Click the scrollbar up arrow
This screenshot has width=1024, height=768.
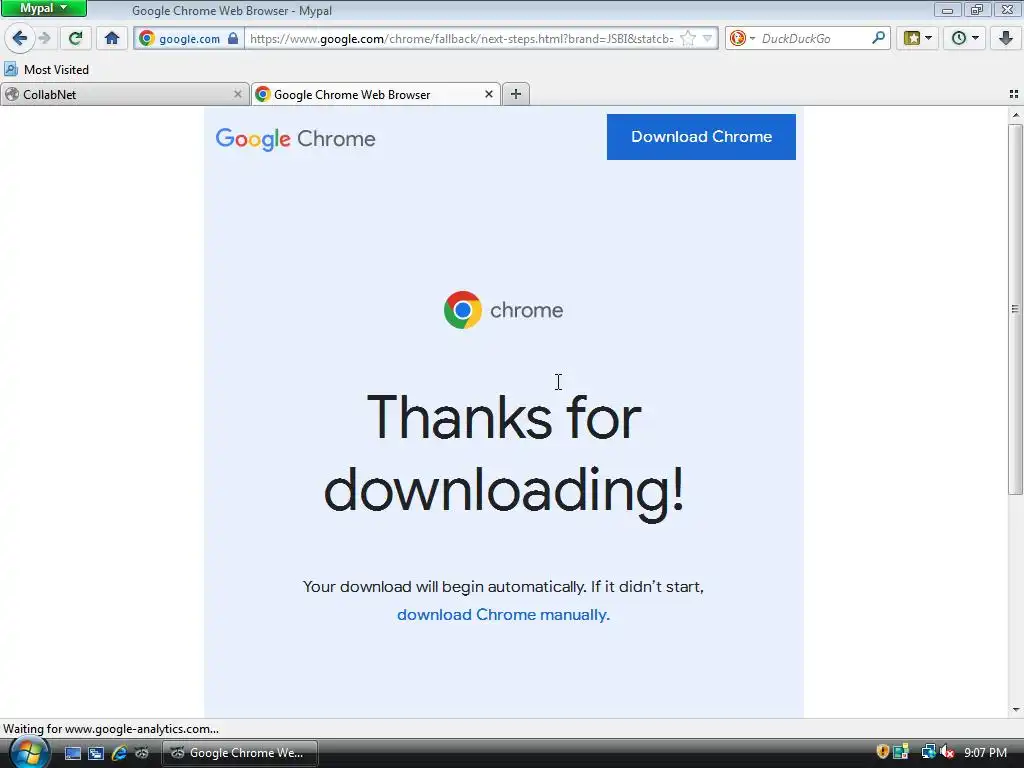point(1015,115)
